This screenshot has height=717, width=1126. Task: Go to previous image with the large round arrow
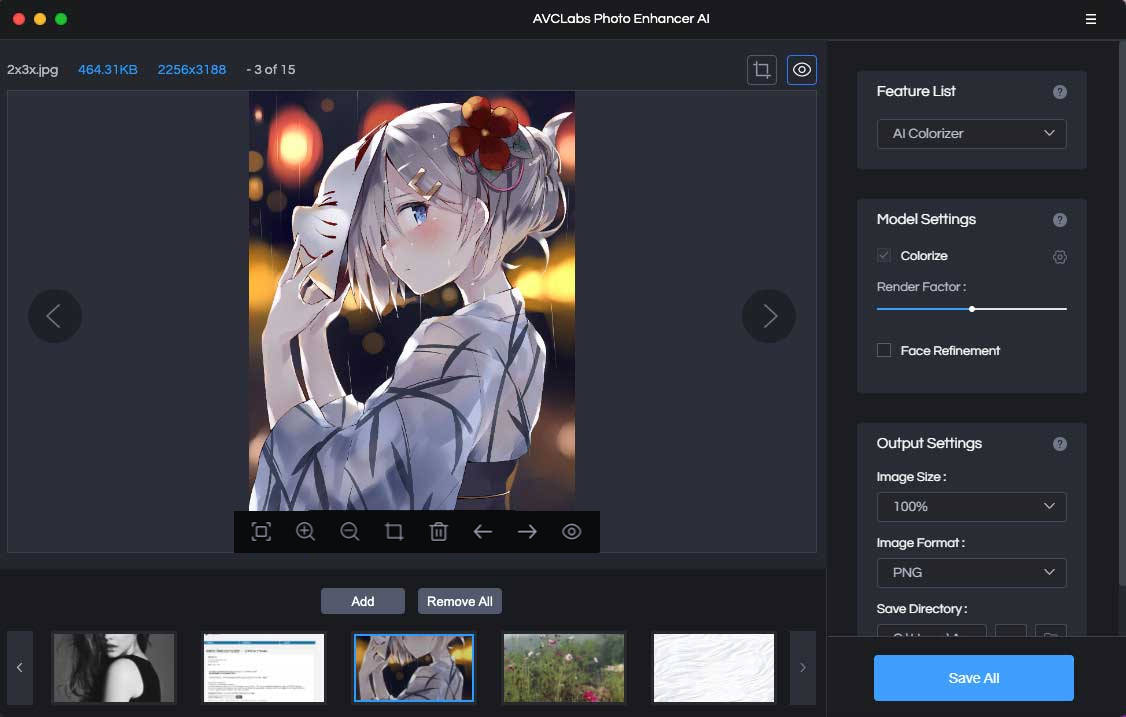click(x=55, y=316)
